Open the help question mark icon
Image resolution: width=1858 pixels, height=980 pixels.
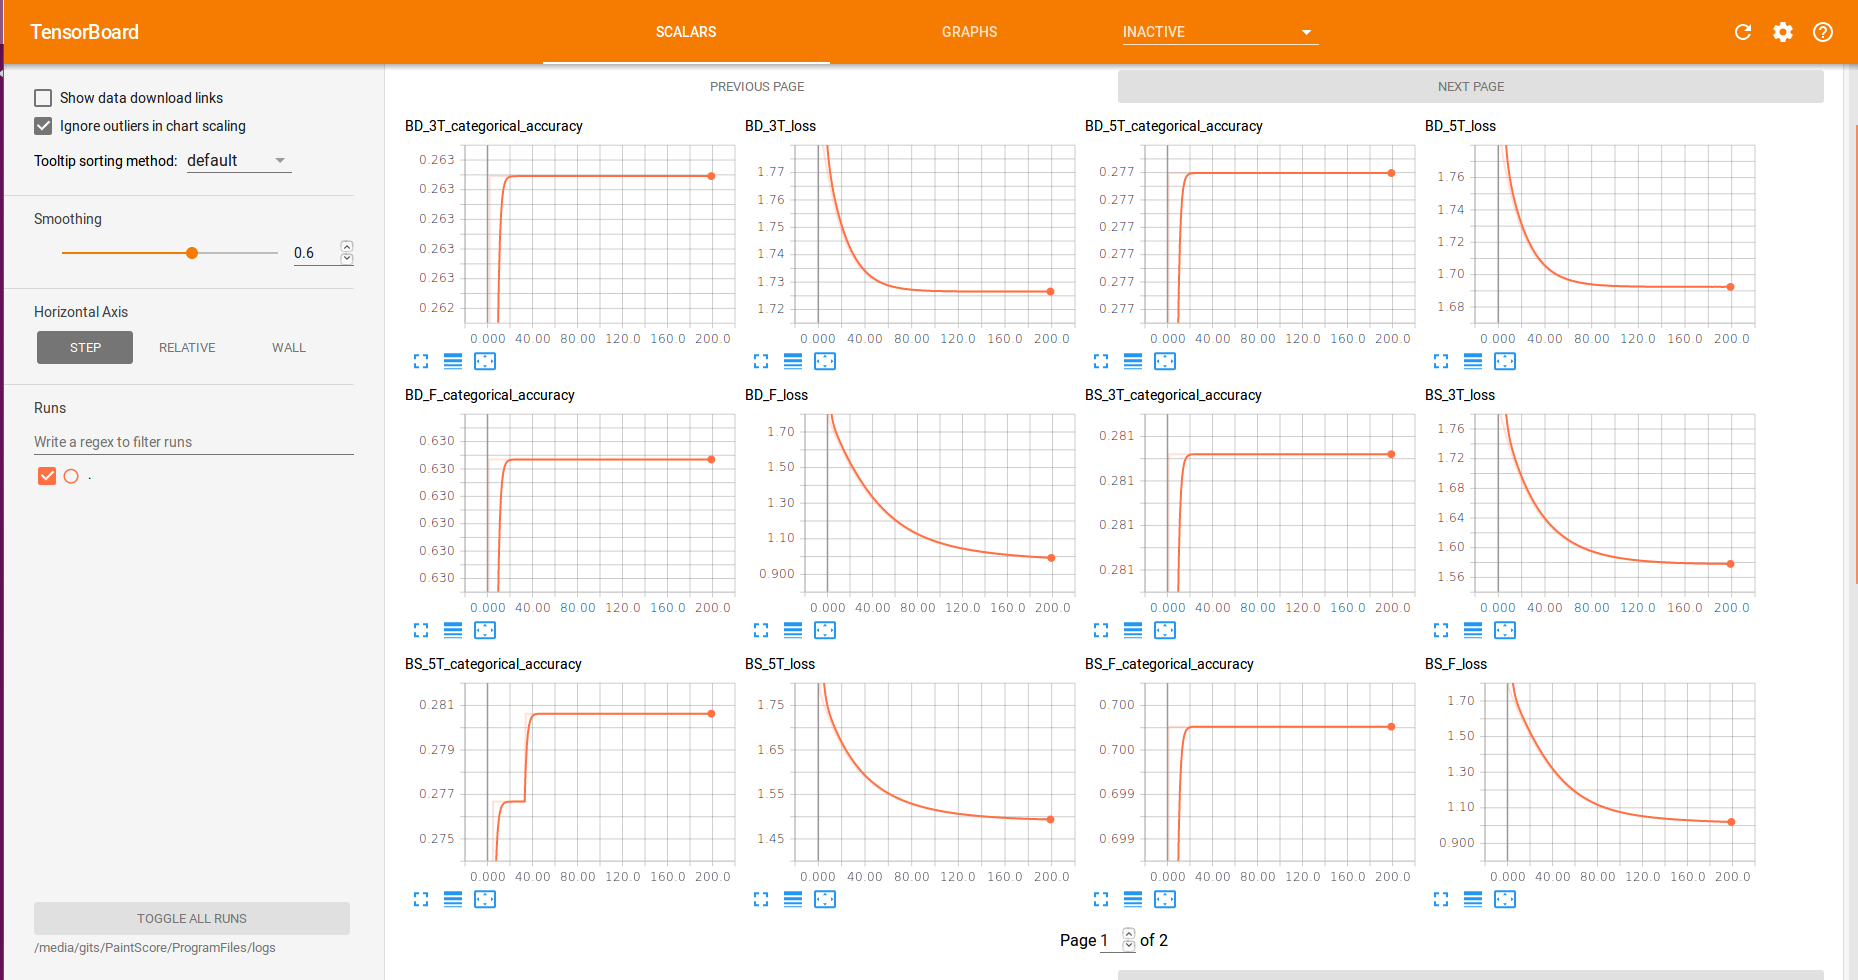pos(1823,32)
